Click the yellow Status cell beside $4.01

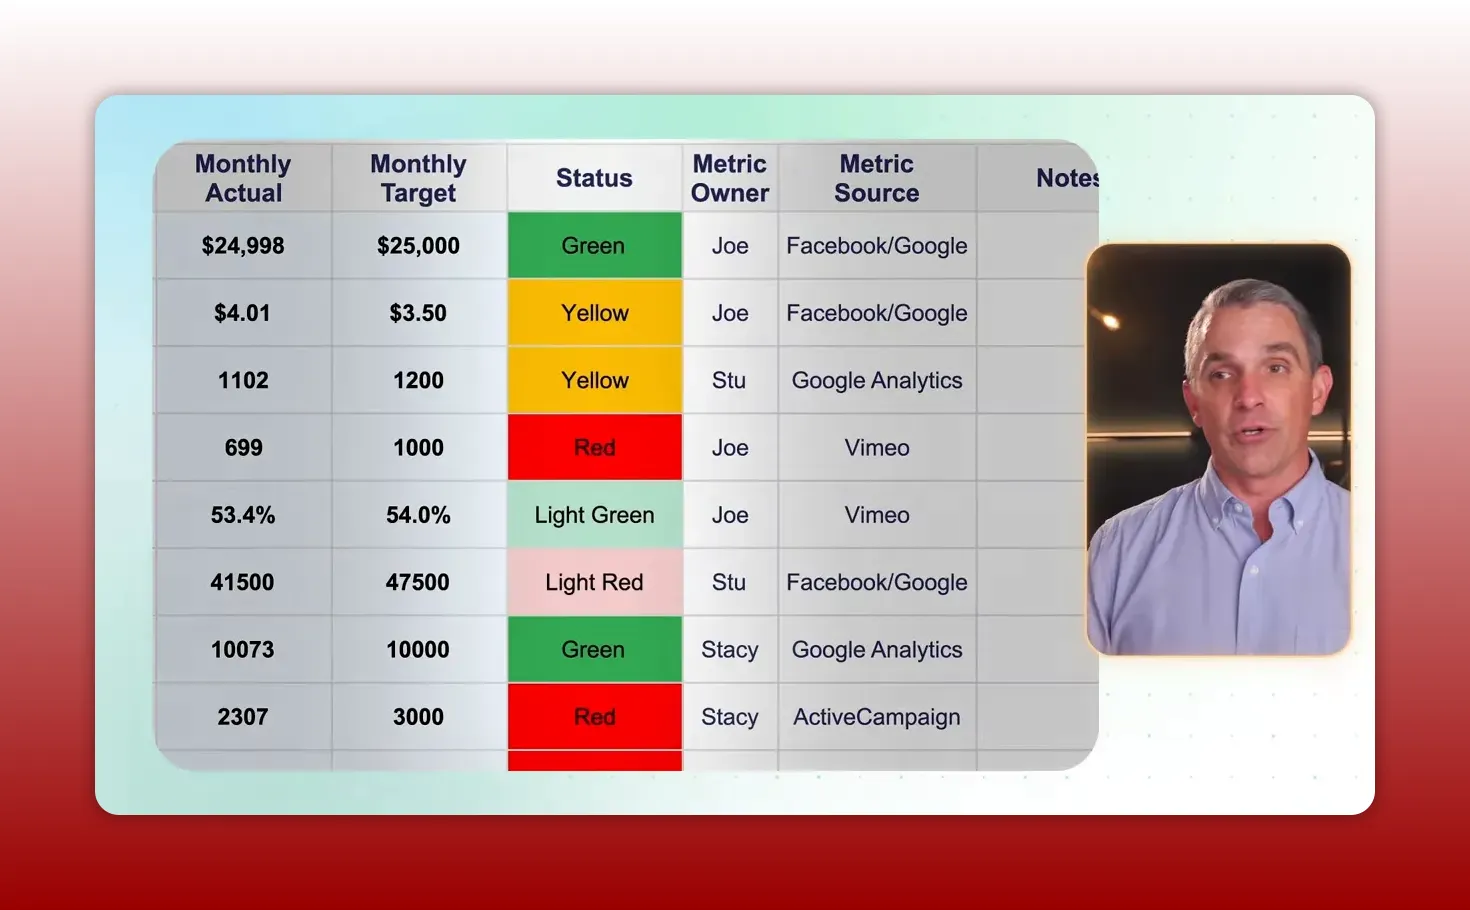[594, 312]
